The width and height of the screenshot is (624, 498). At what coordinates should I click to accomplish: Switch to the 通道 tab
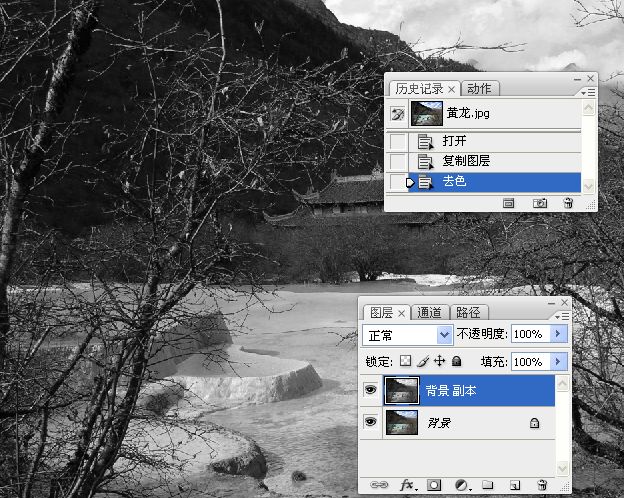pyautogui.click(x=429, y=312)
